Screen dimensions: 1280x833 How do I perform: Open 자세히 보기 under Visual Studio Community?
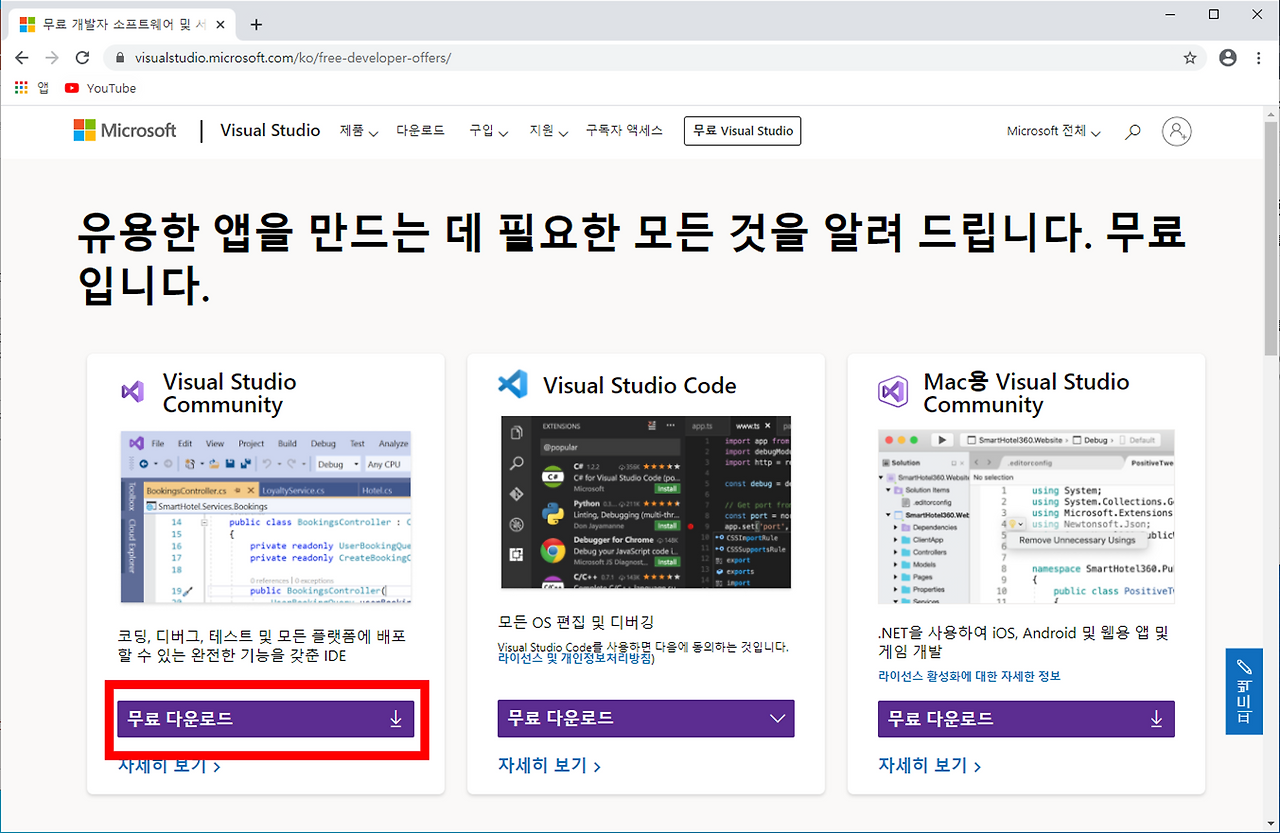[170, 766]
